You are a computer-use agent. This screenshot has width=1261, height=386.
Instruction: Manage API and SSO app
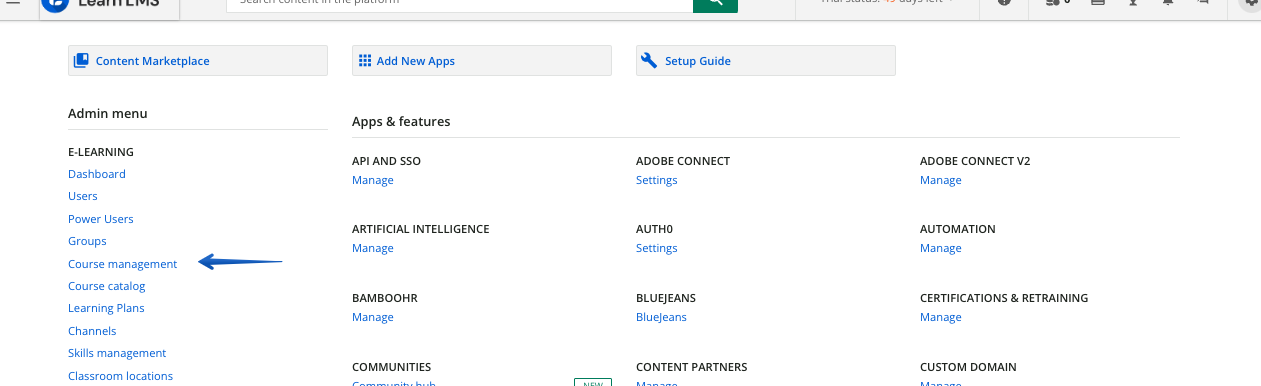(x=373, y=180)
